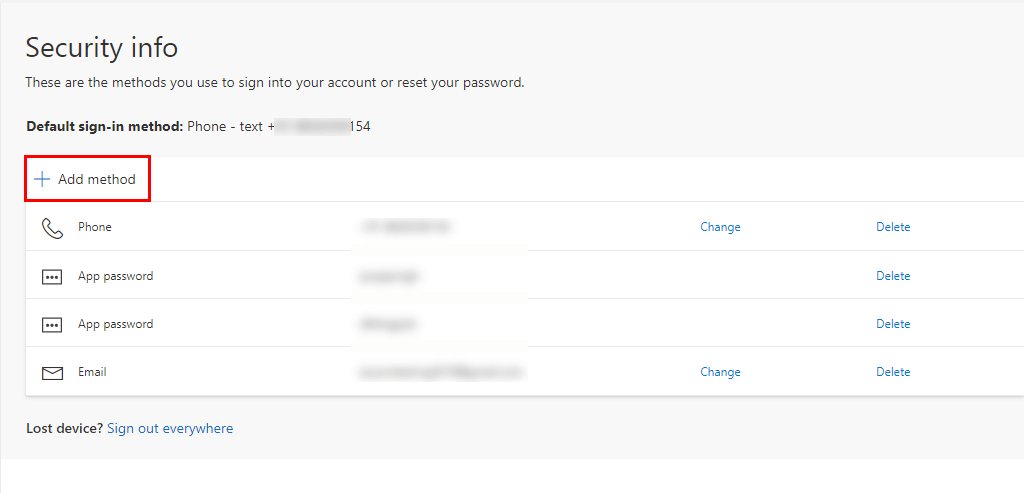Change the Phone sign-in method
Screen dimensions: 1024x493
(x=720, y=227)
